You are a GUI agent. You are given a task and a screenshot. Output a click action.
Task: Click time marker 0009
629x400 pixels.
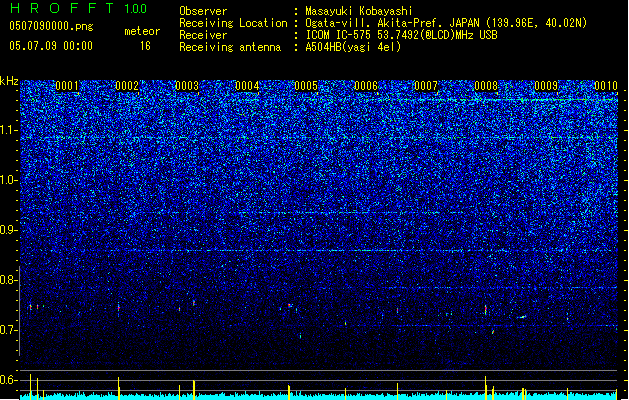[546, 86]
